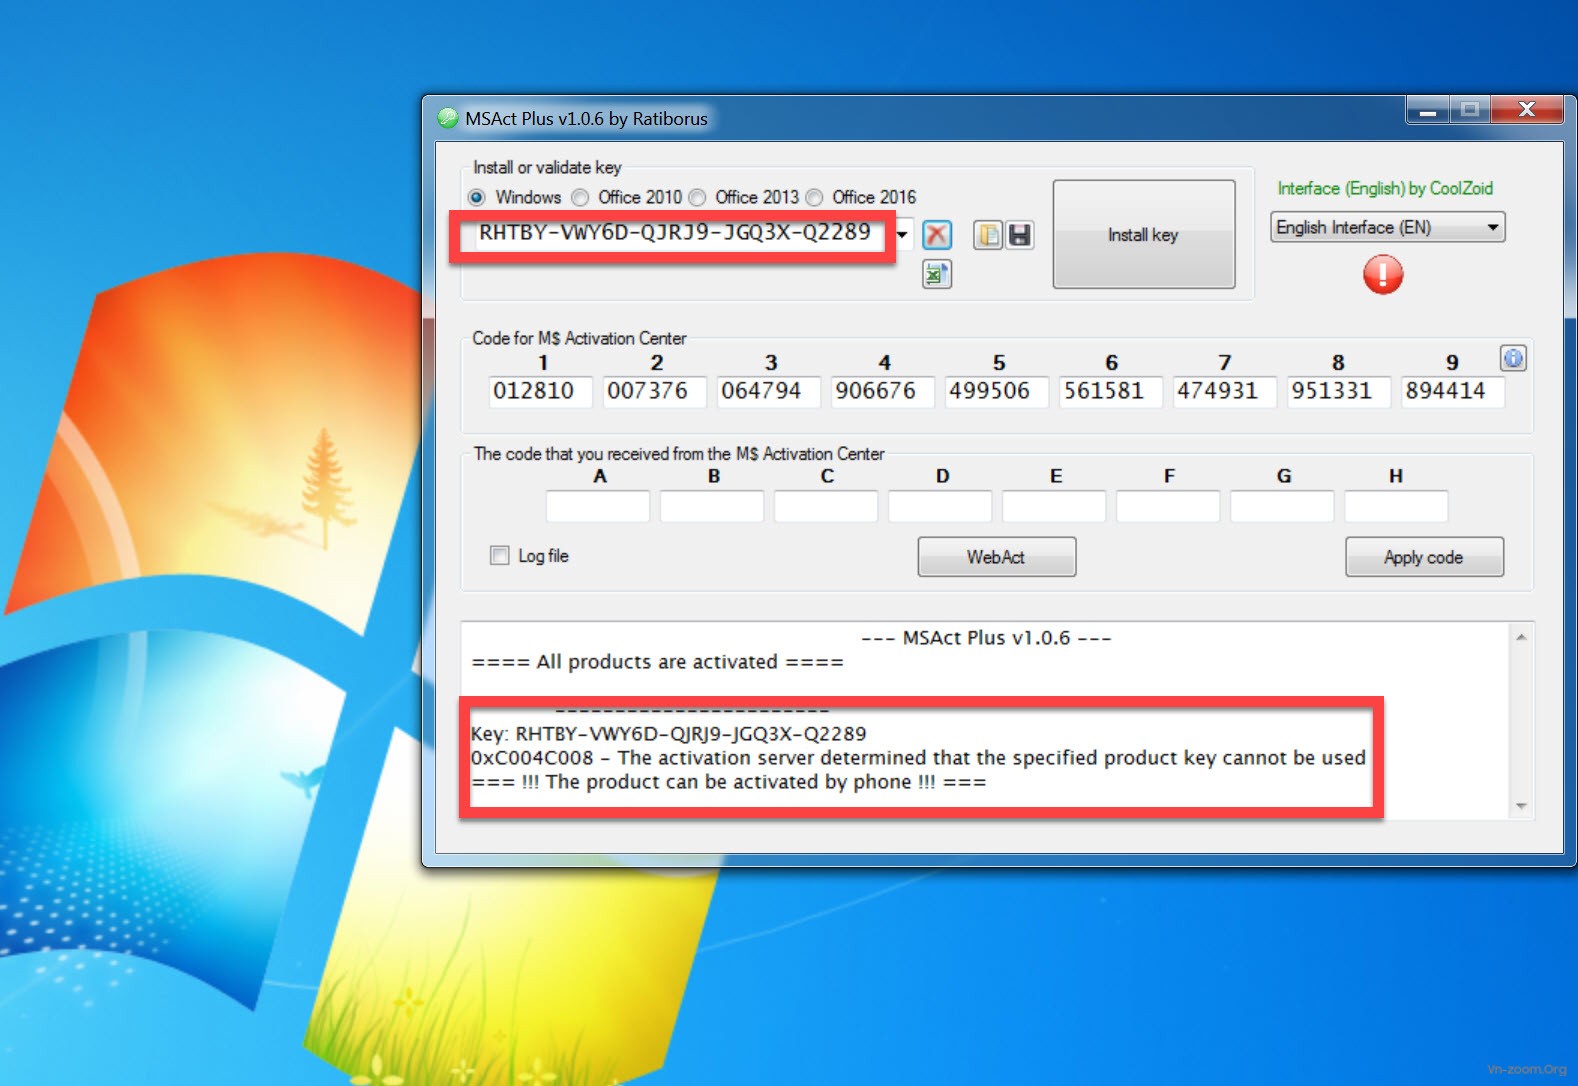
Task: Select the Office 2010 radio button
Action: tap(580, 197)
